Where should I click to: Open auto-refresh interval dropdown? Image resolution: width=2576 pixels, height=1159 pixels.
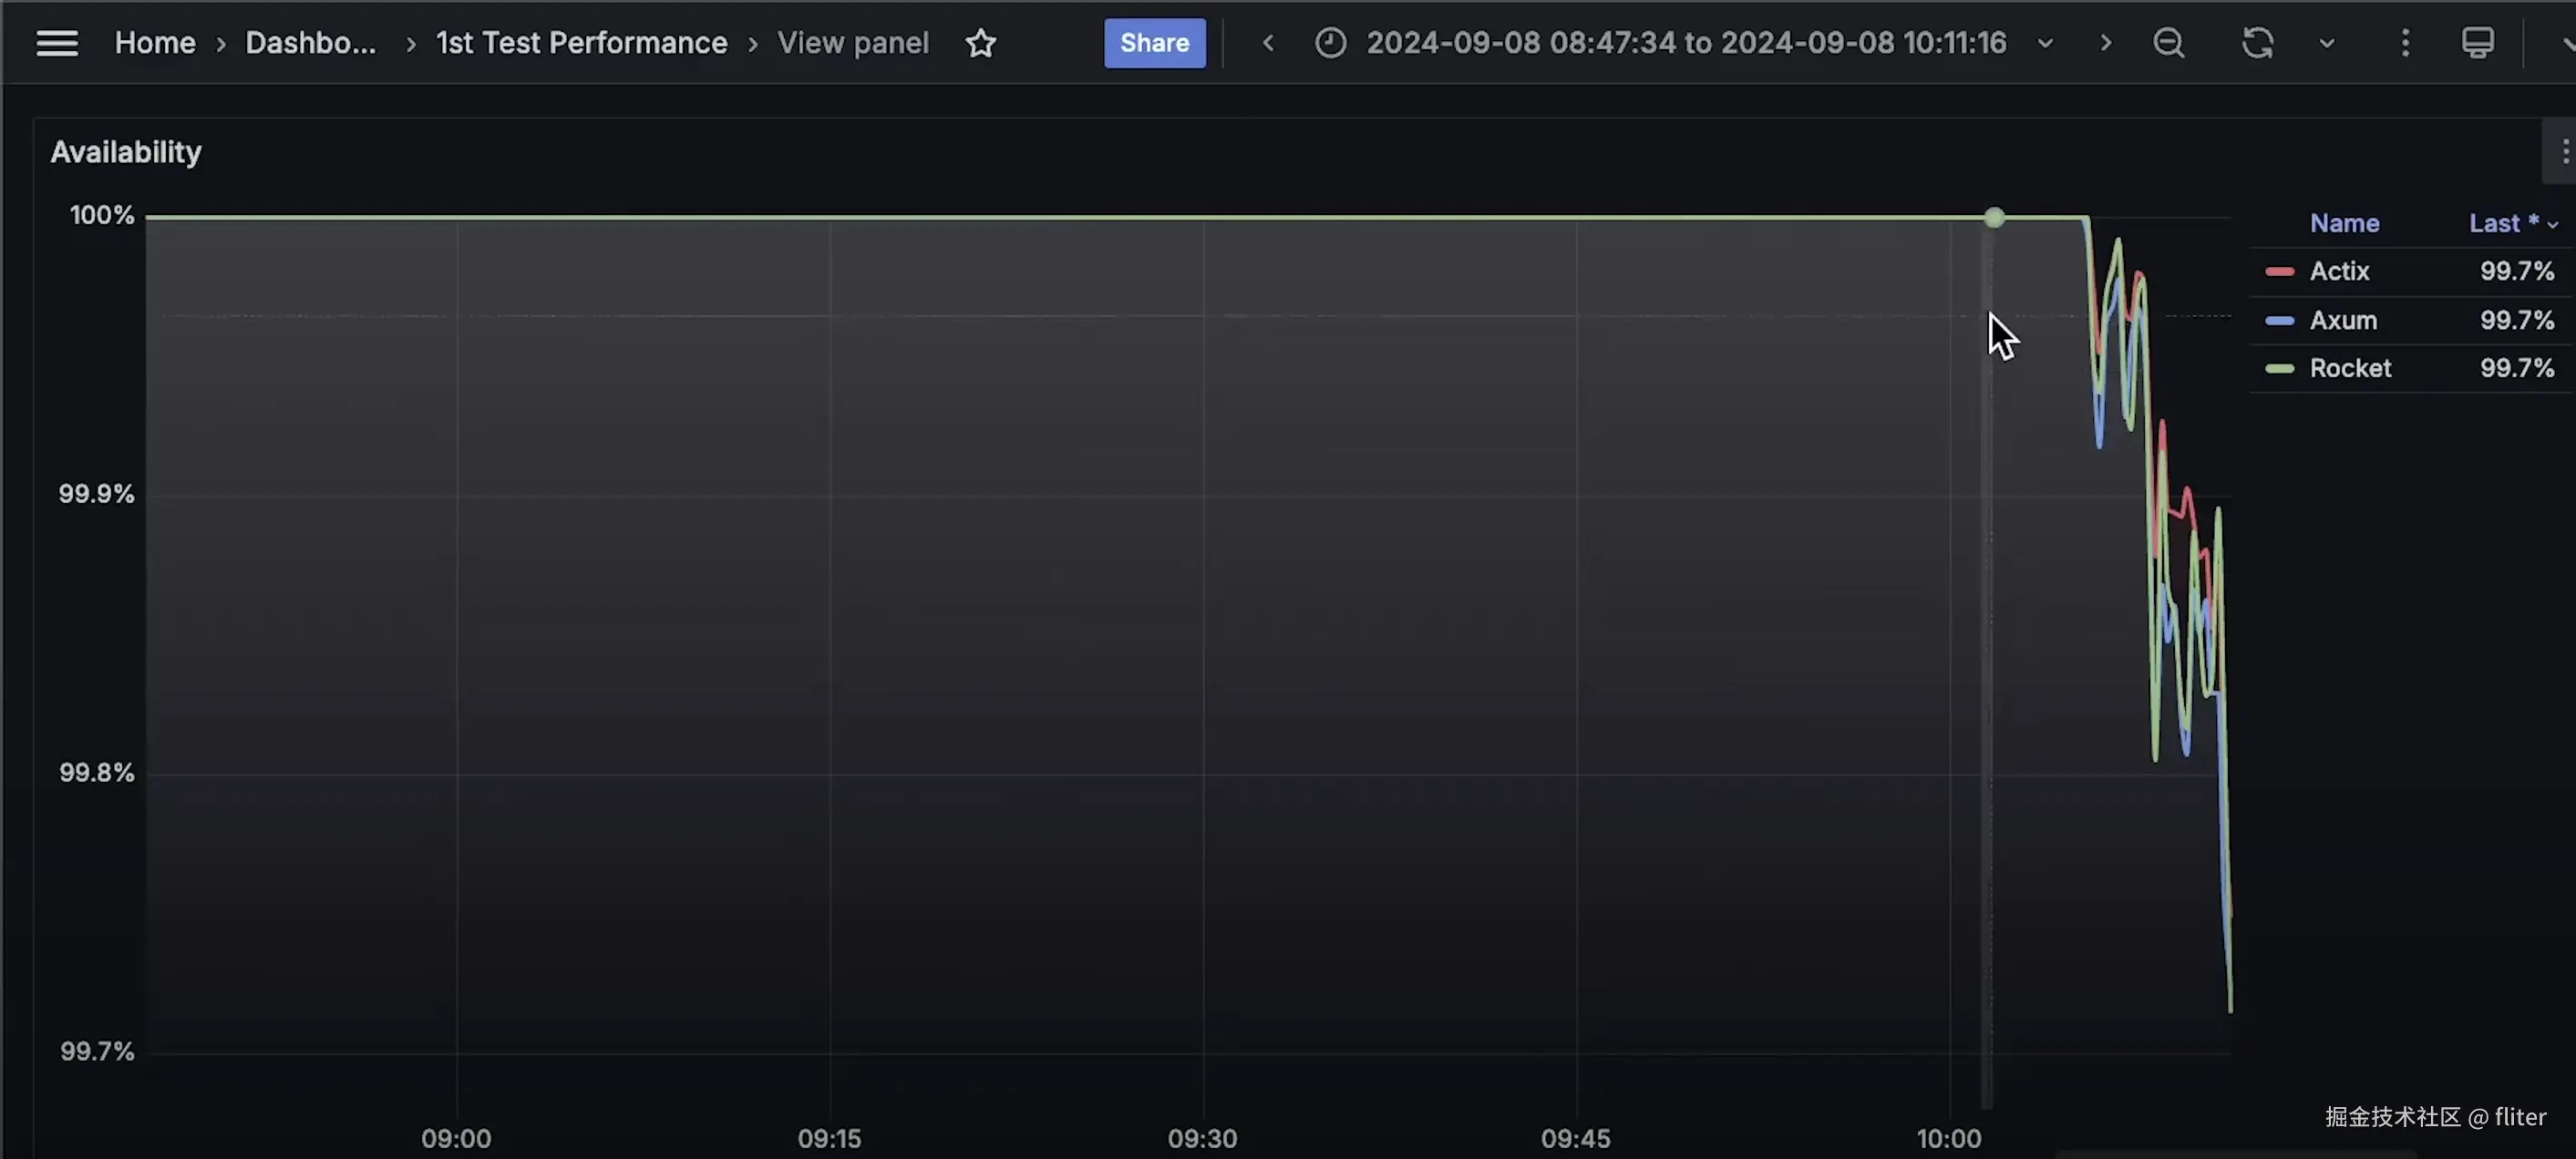point(2327,43)
